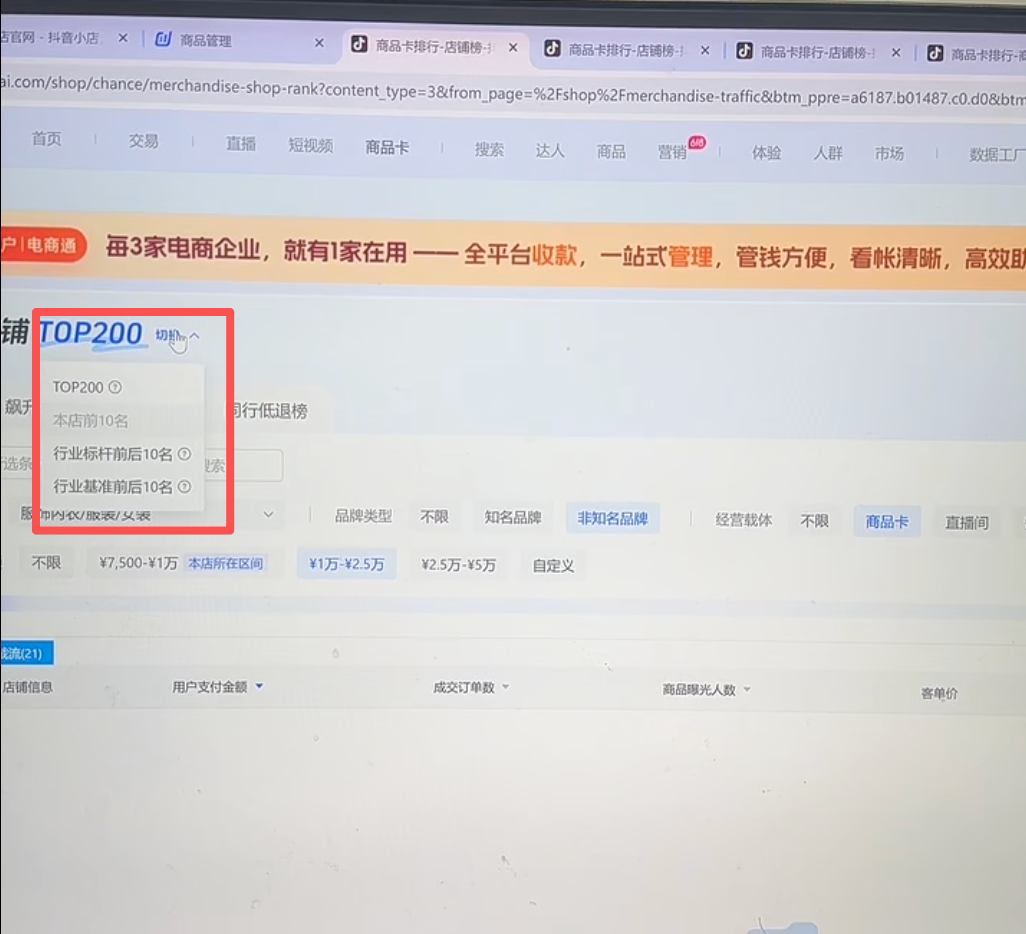The height and width of the screenshot is (934, 1026).
Task: Open the 人群 navigation item
Action: pos(828,153)
